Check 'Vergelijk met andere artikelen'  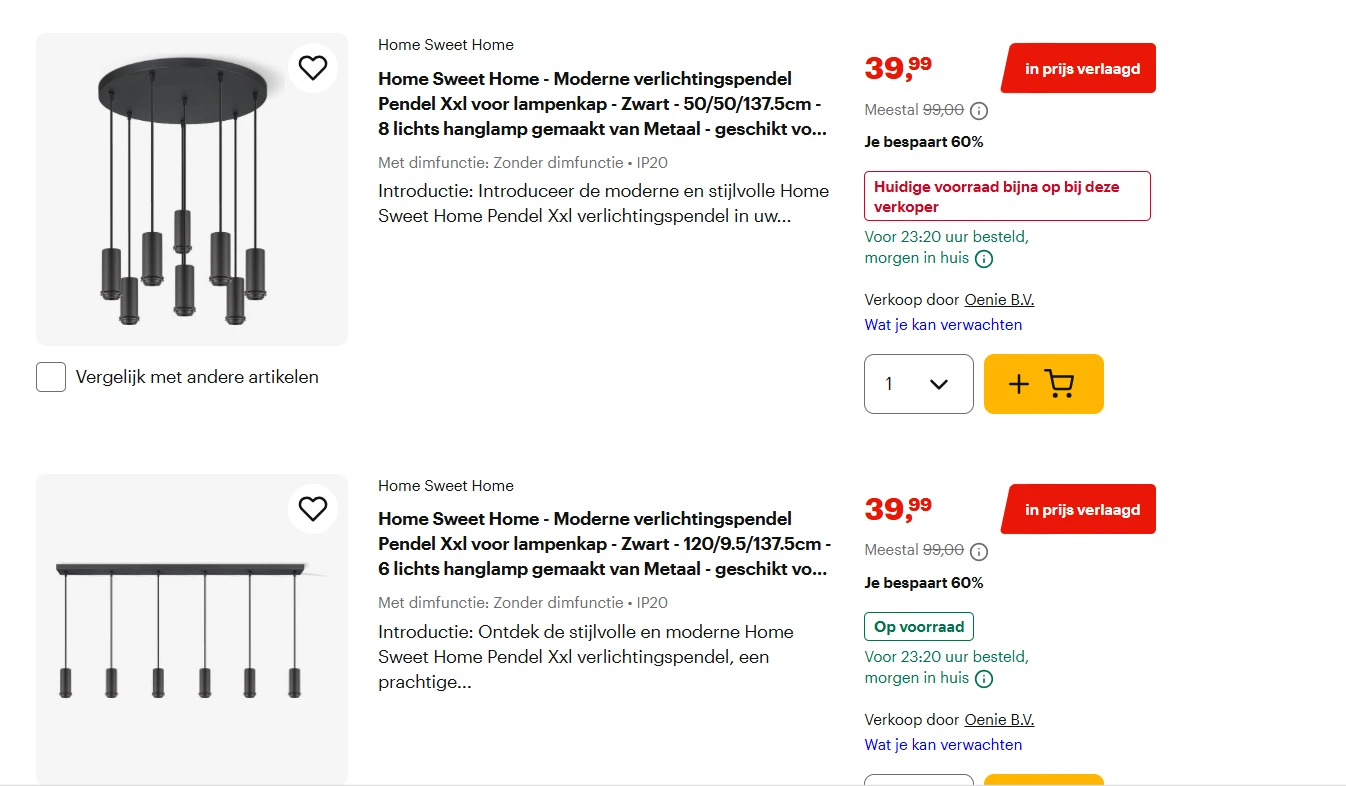pos(51,377)
